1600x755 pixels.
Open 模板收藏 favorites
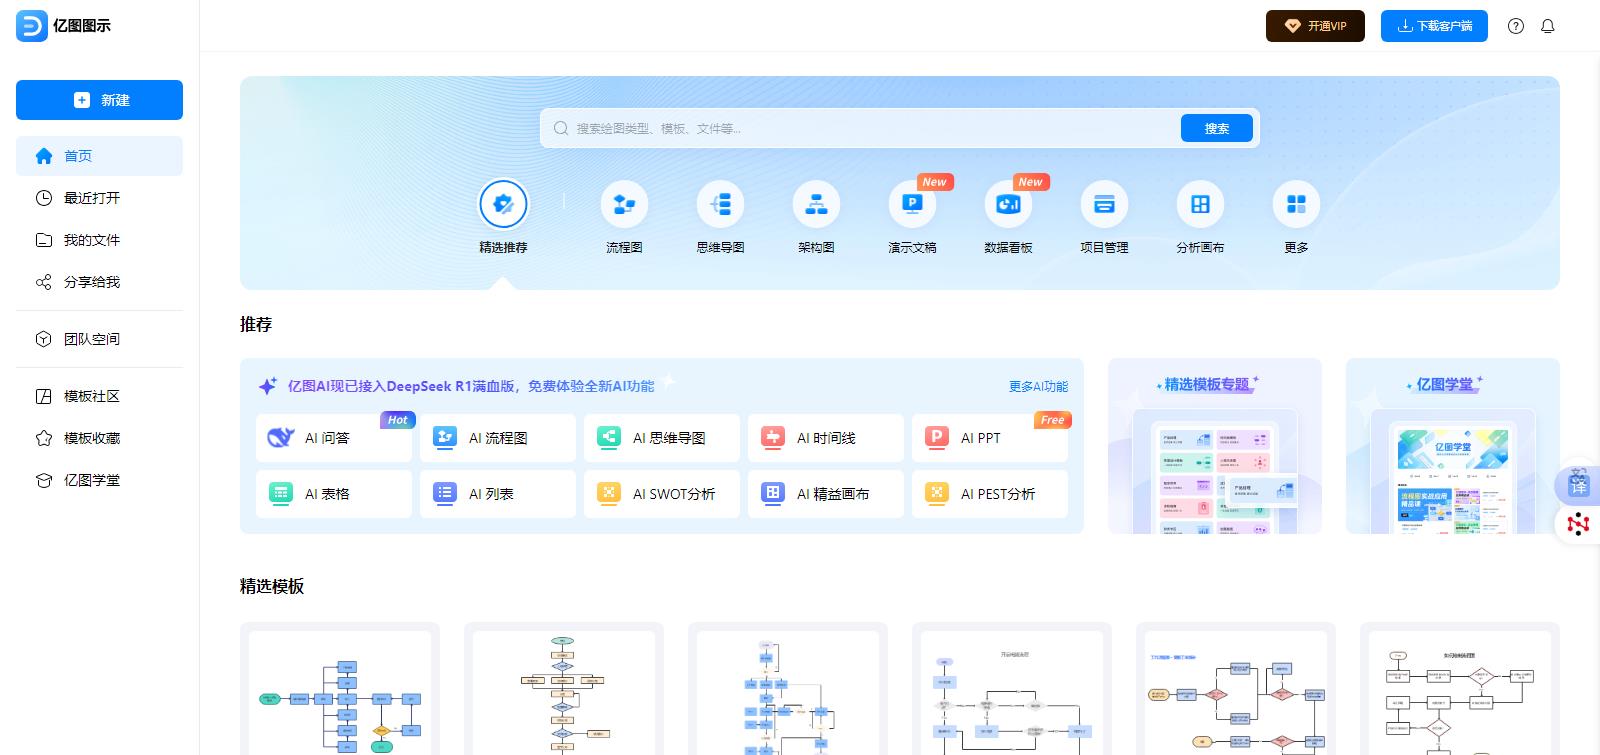pos(99,438)
